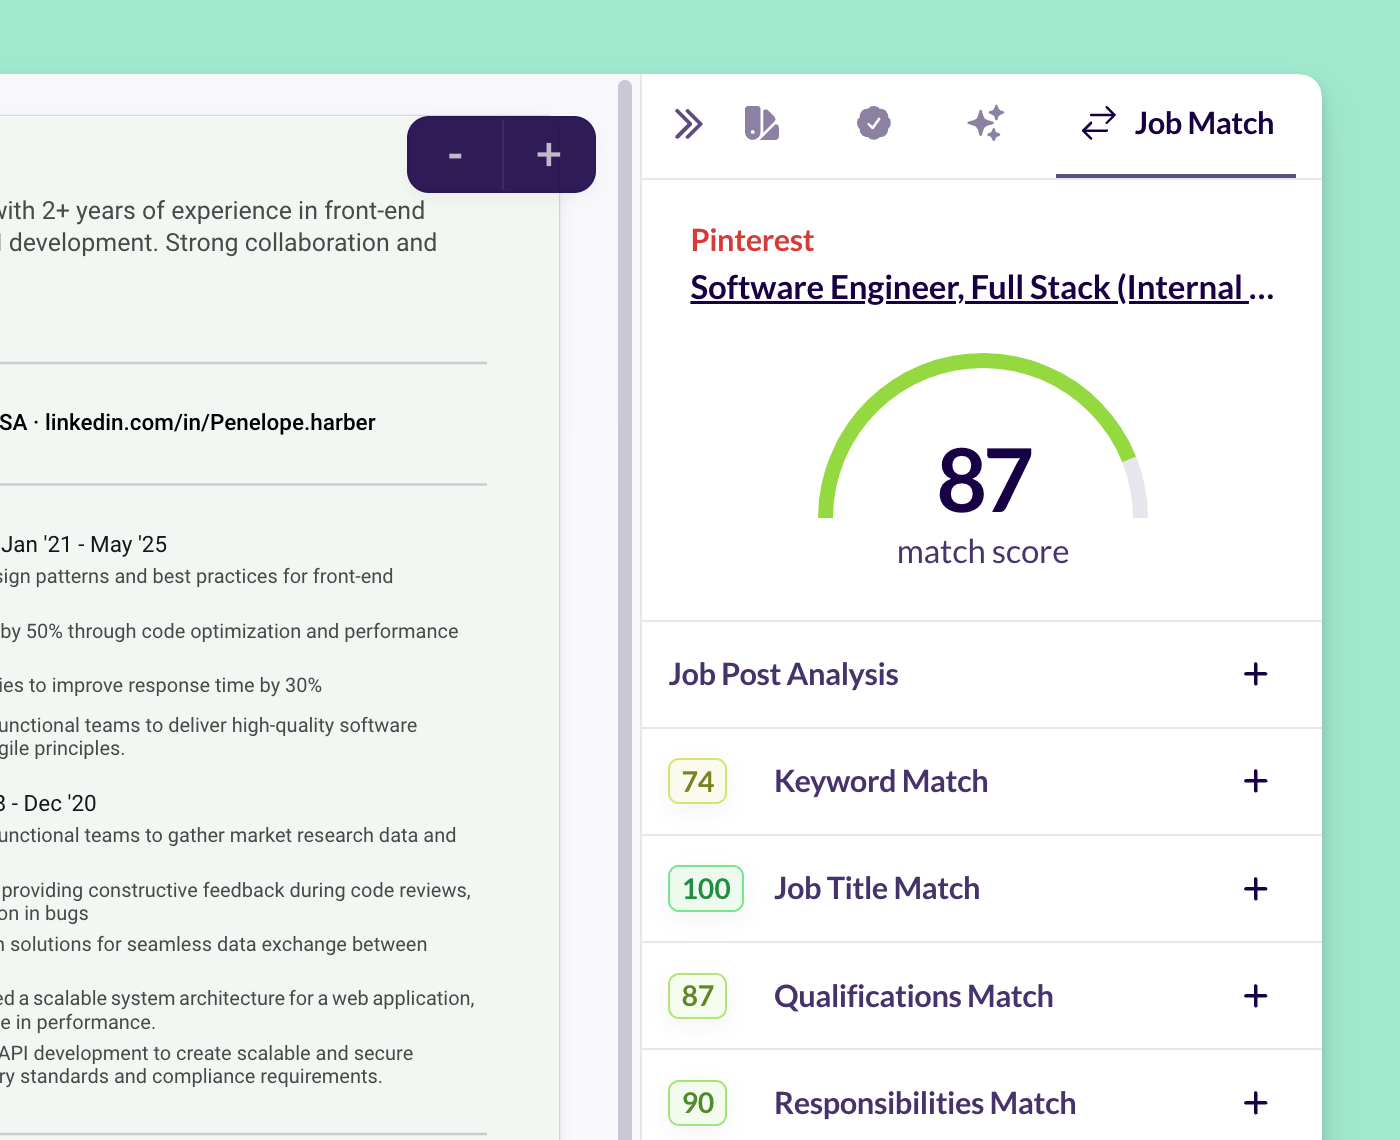Viewport: 1400px width, 1140px height.
Task: Expand the Qualifications Match section
Action: pos(1255,996)
